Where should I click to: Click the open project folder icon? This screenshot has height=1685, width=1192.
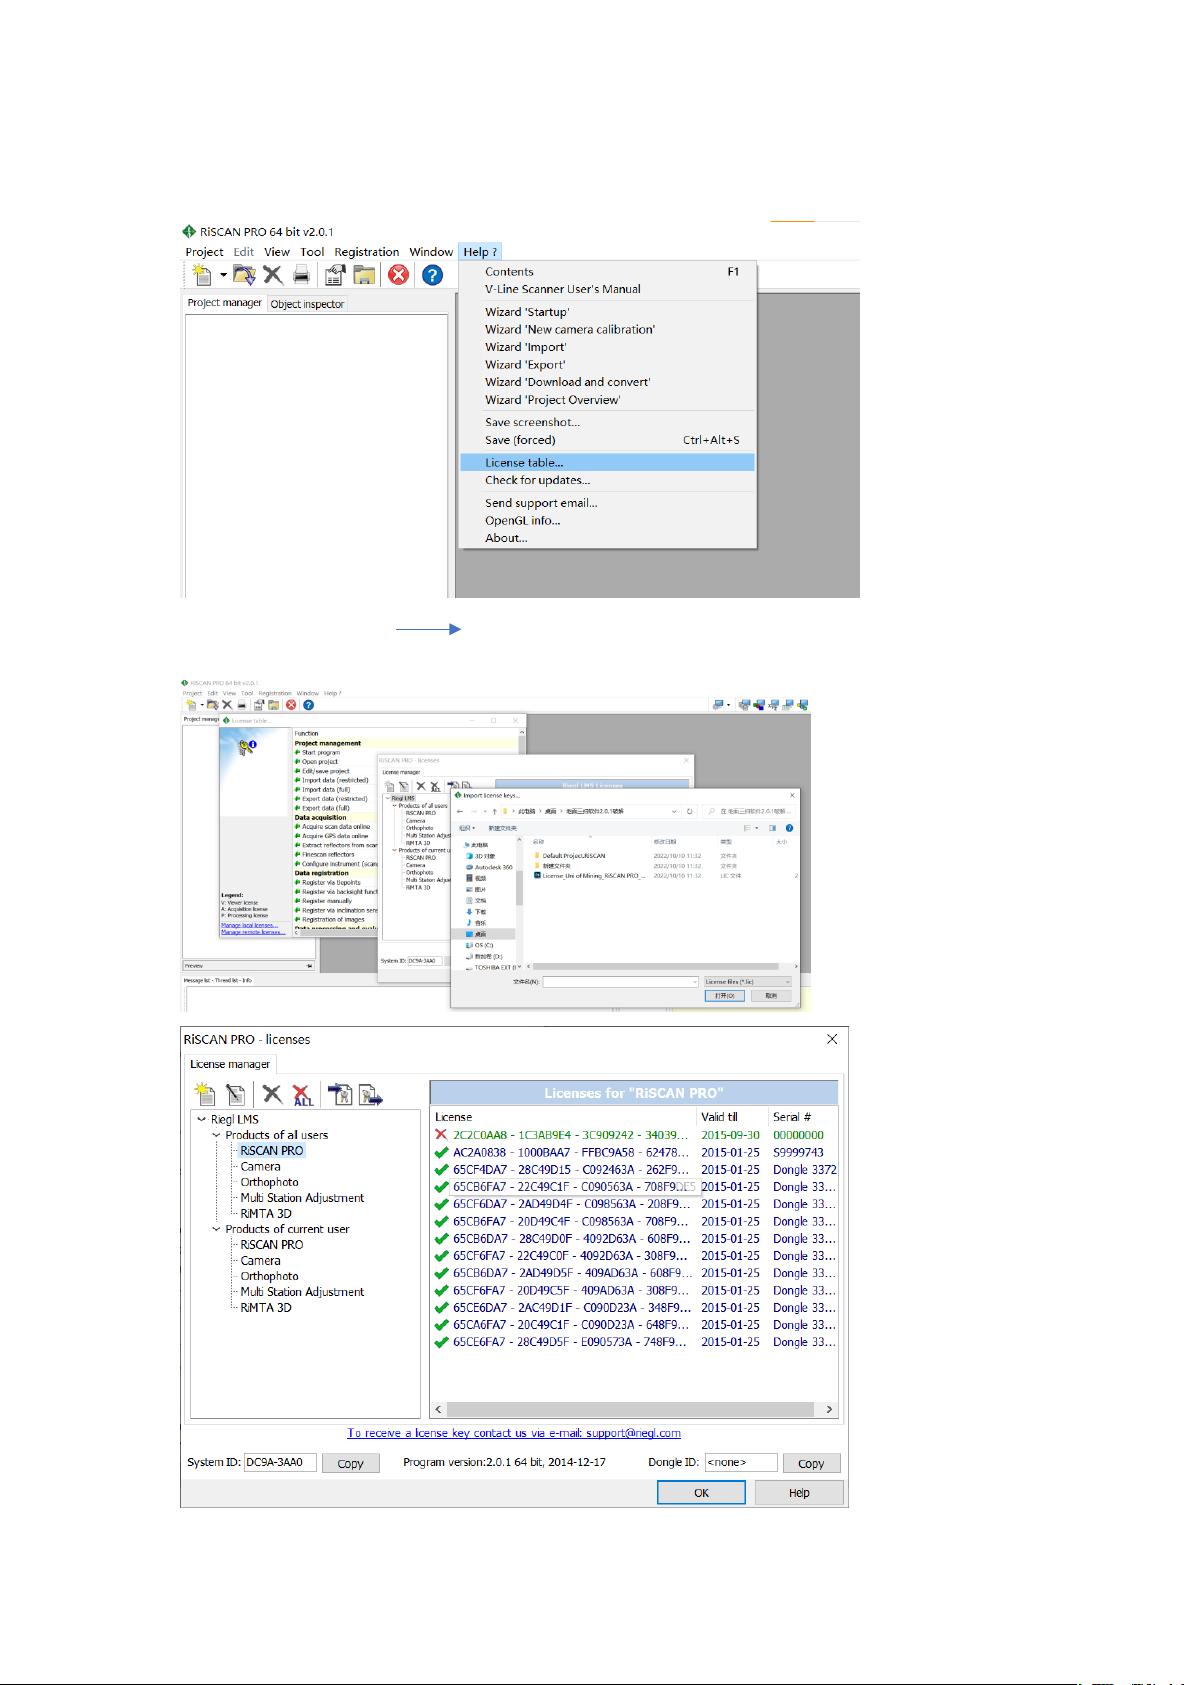[244, 275]
